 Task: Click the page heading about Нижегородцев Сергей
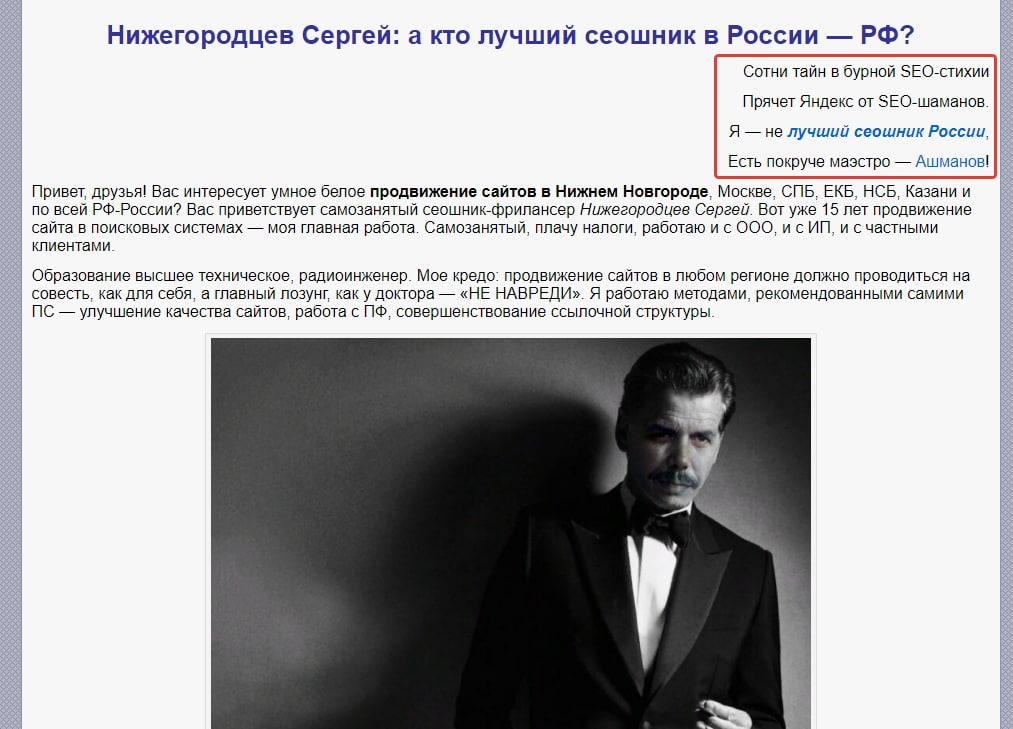point(510,35)
